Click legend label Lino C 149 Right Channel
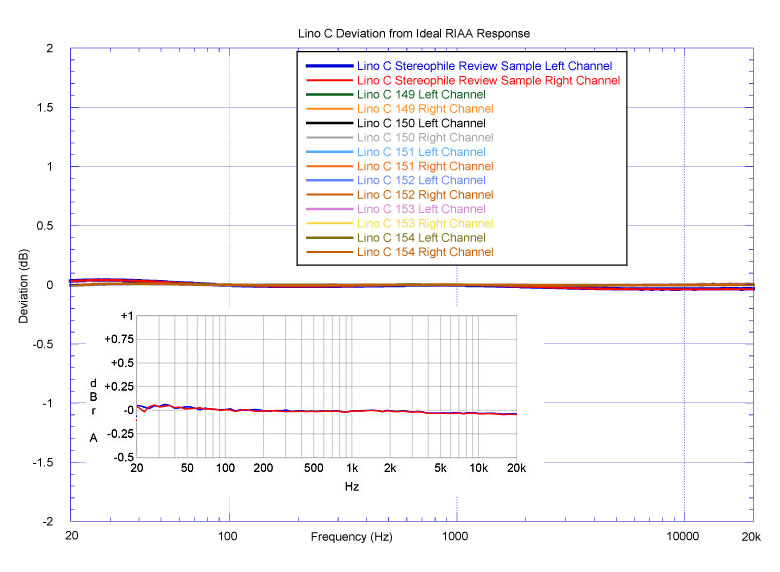 point(425,109)
